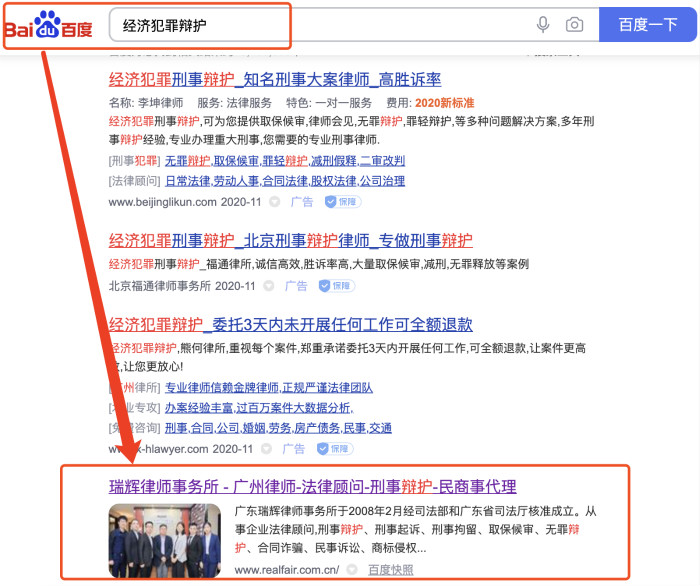Click 保障 shield badge on hlawyer.com result
Viewport: 700px width, 586px height.
click(x=335, y=449)
